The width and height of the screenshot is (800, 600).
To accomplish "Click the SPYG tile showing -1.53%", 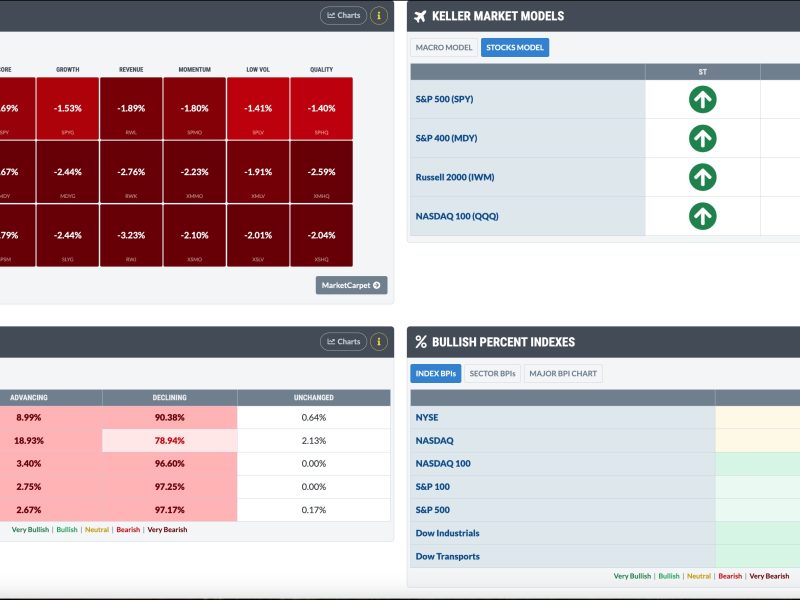I will (x=68, y=109).
